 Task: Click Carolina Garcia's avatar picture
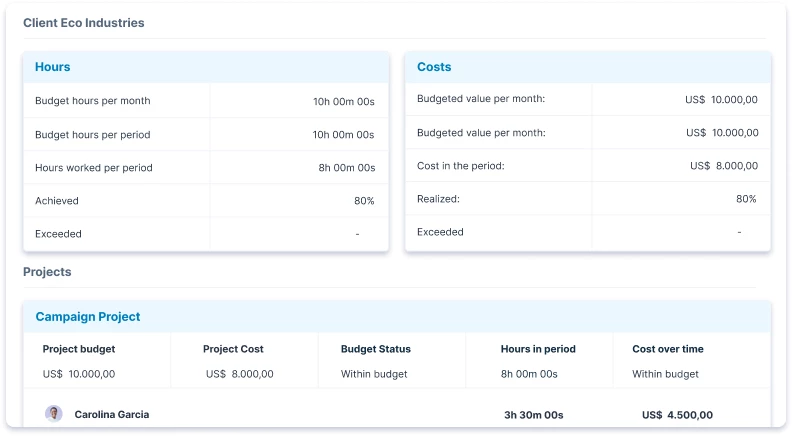54,414
